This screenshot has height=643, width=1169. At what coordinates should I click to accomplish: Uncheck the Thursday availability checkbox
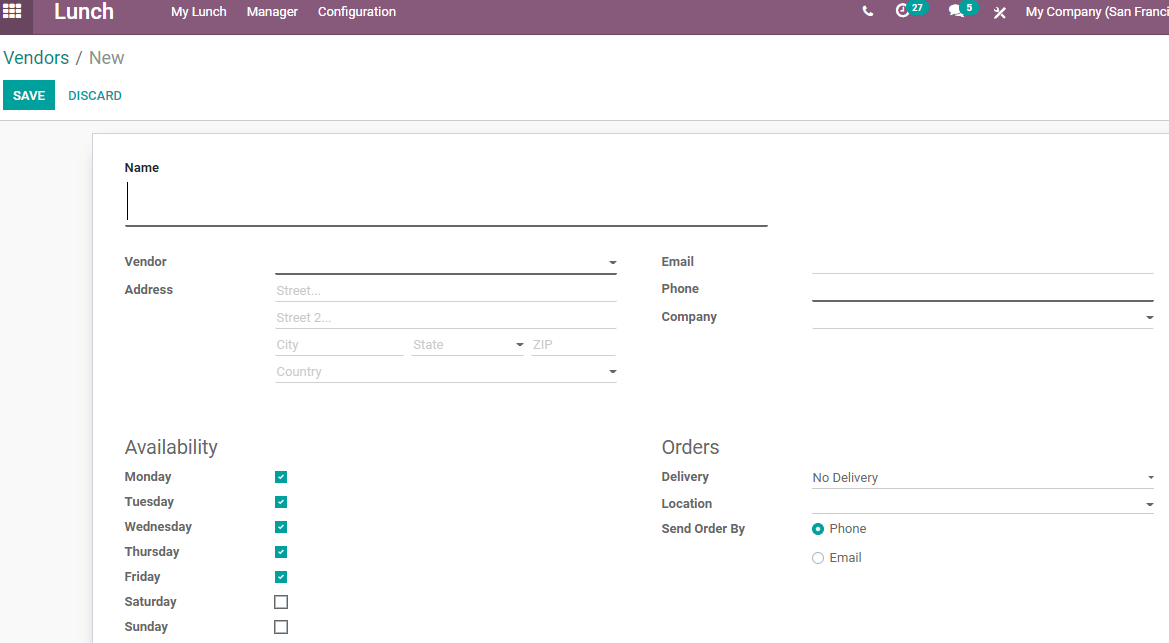[281, 552]
